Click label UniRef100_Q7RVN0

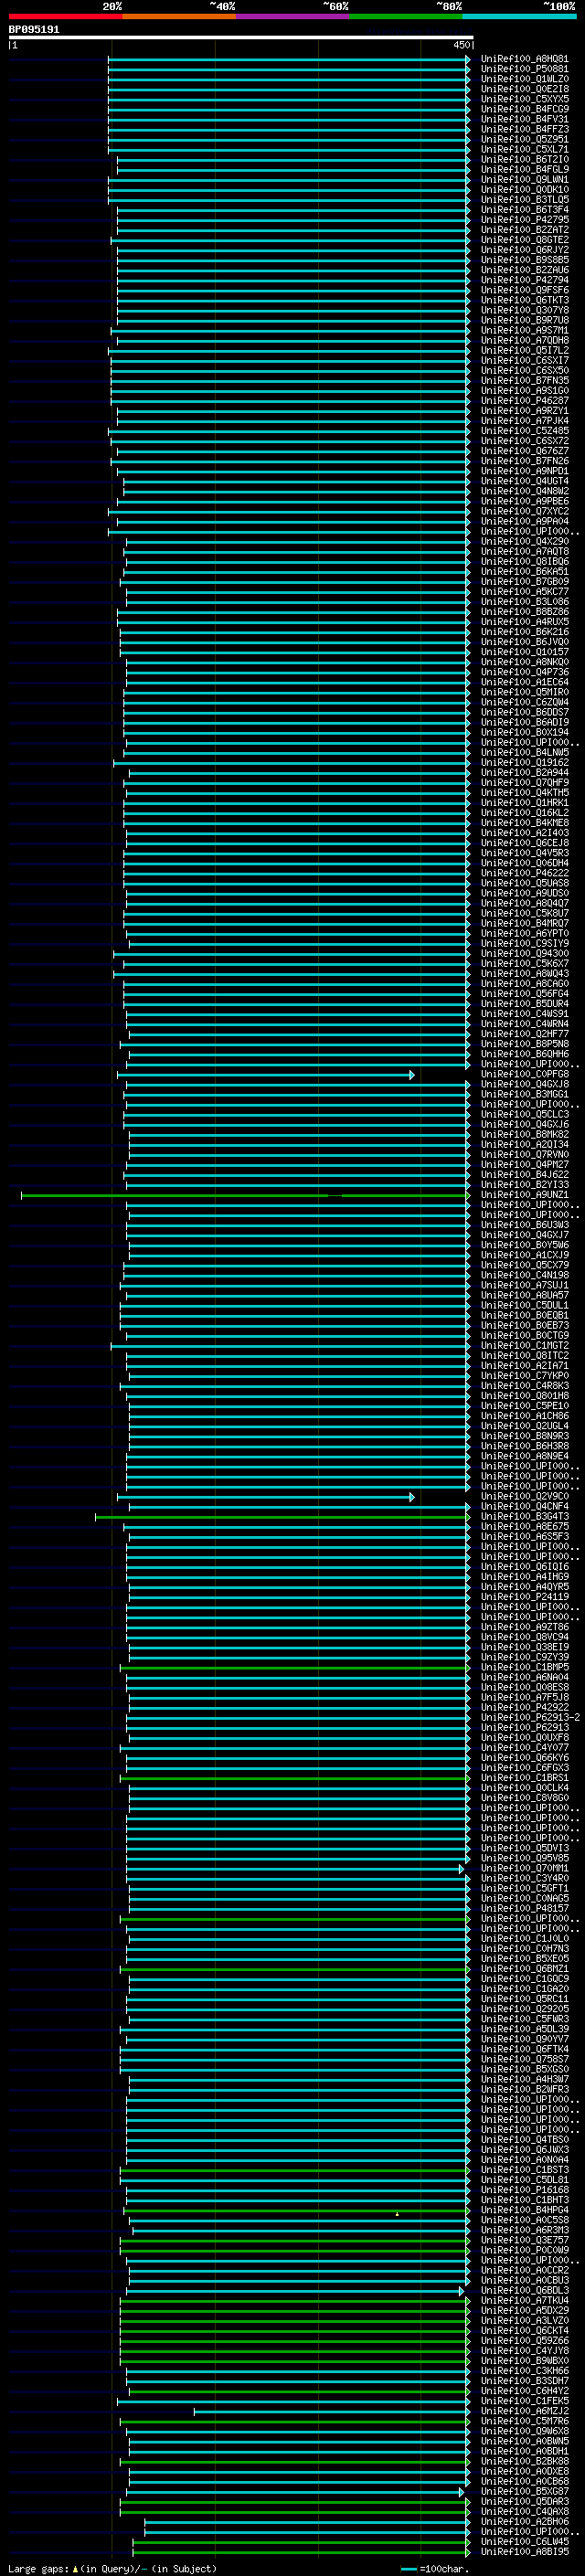coord(524,1155)
